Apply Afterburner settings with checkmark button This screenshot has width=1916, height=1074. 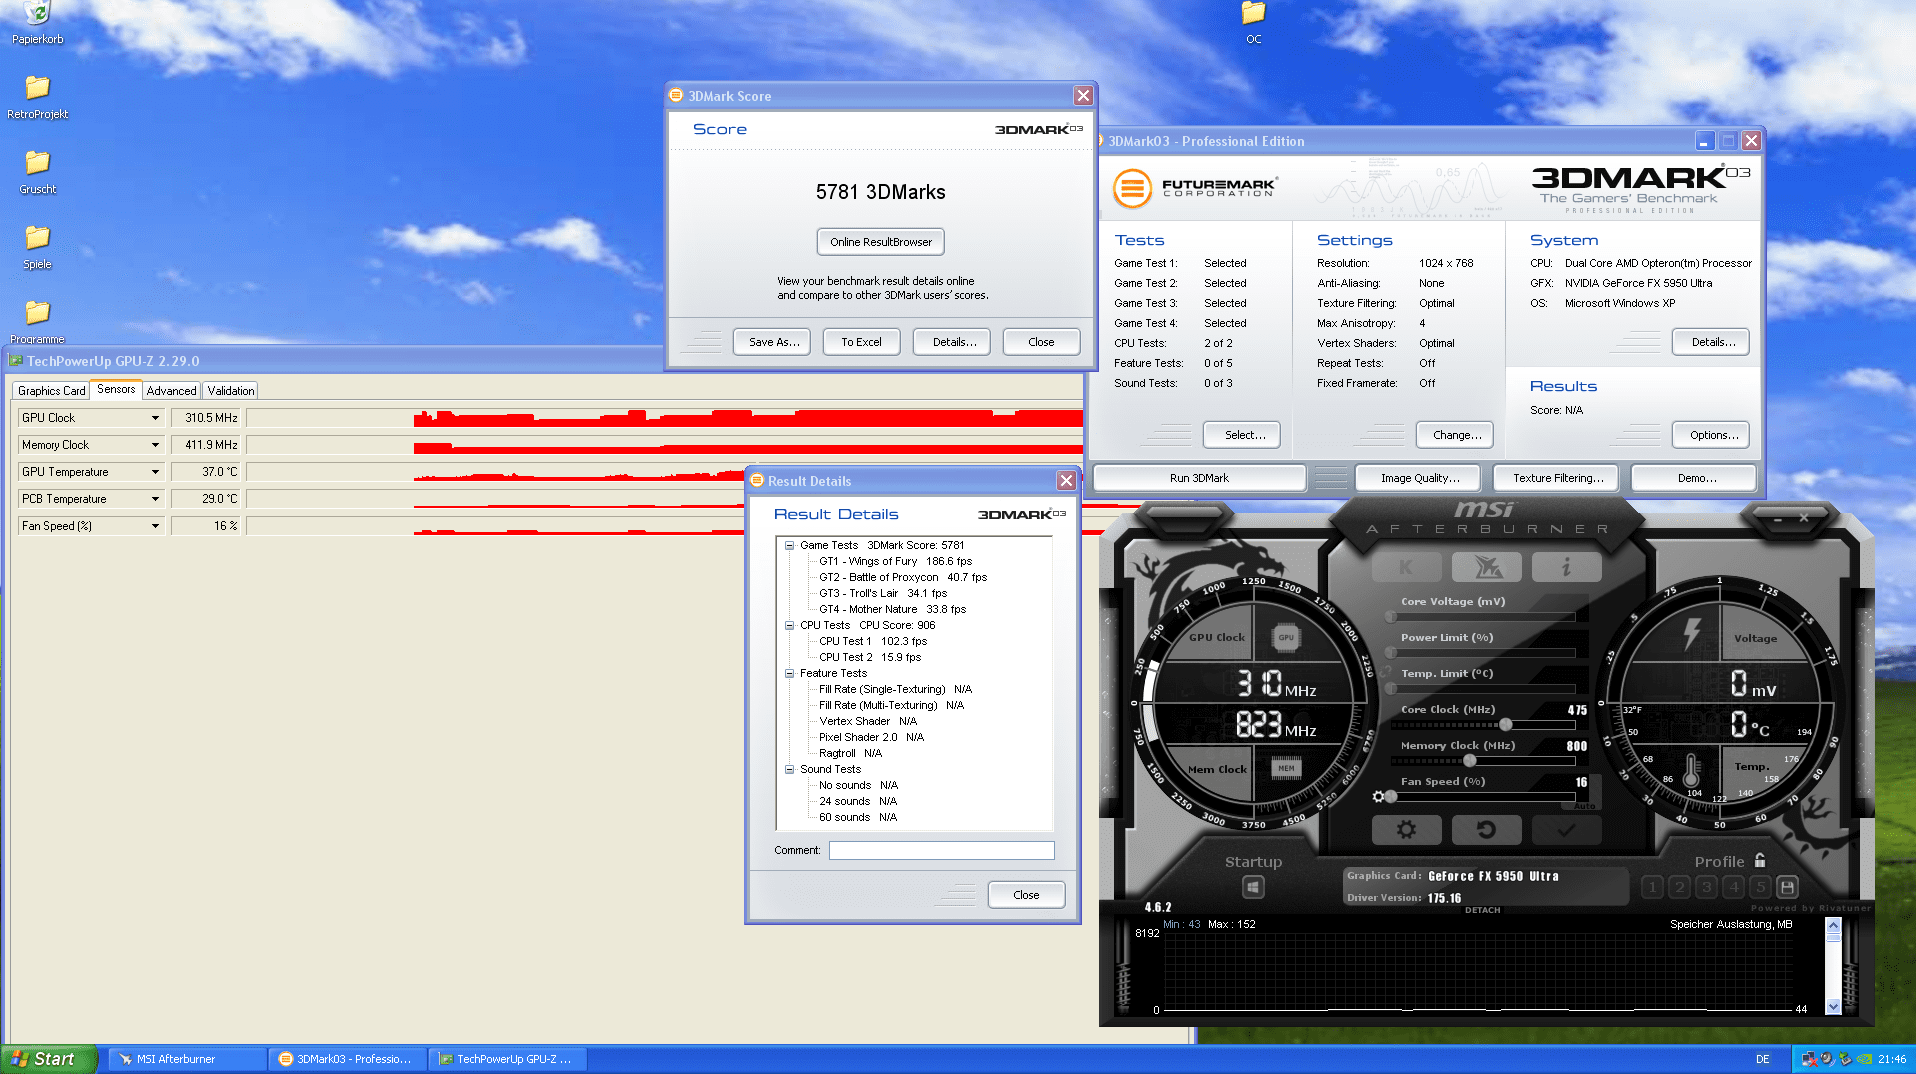(x=1566, y=830)
